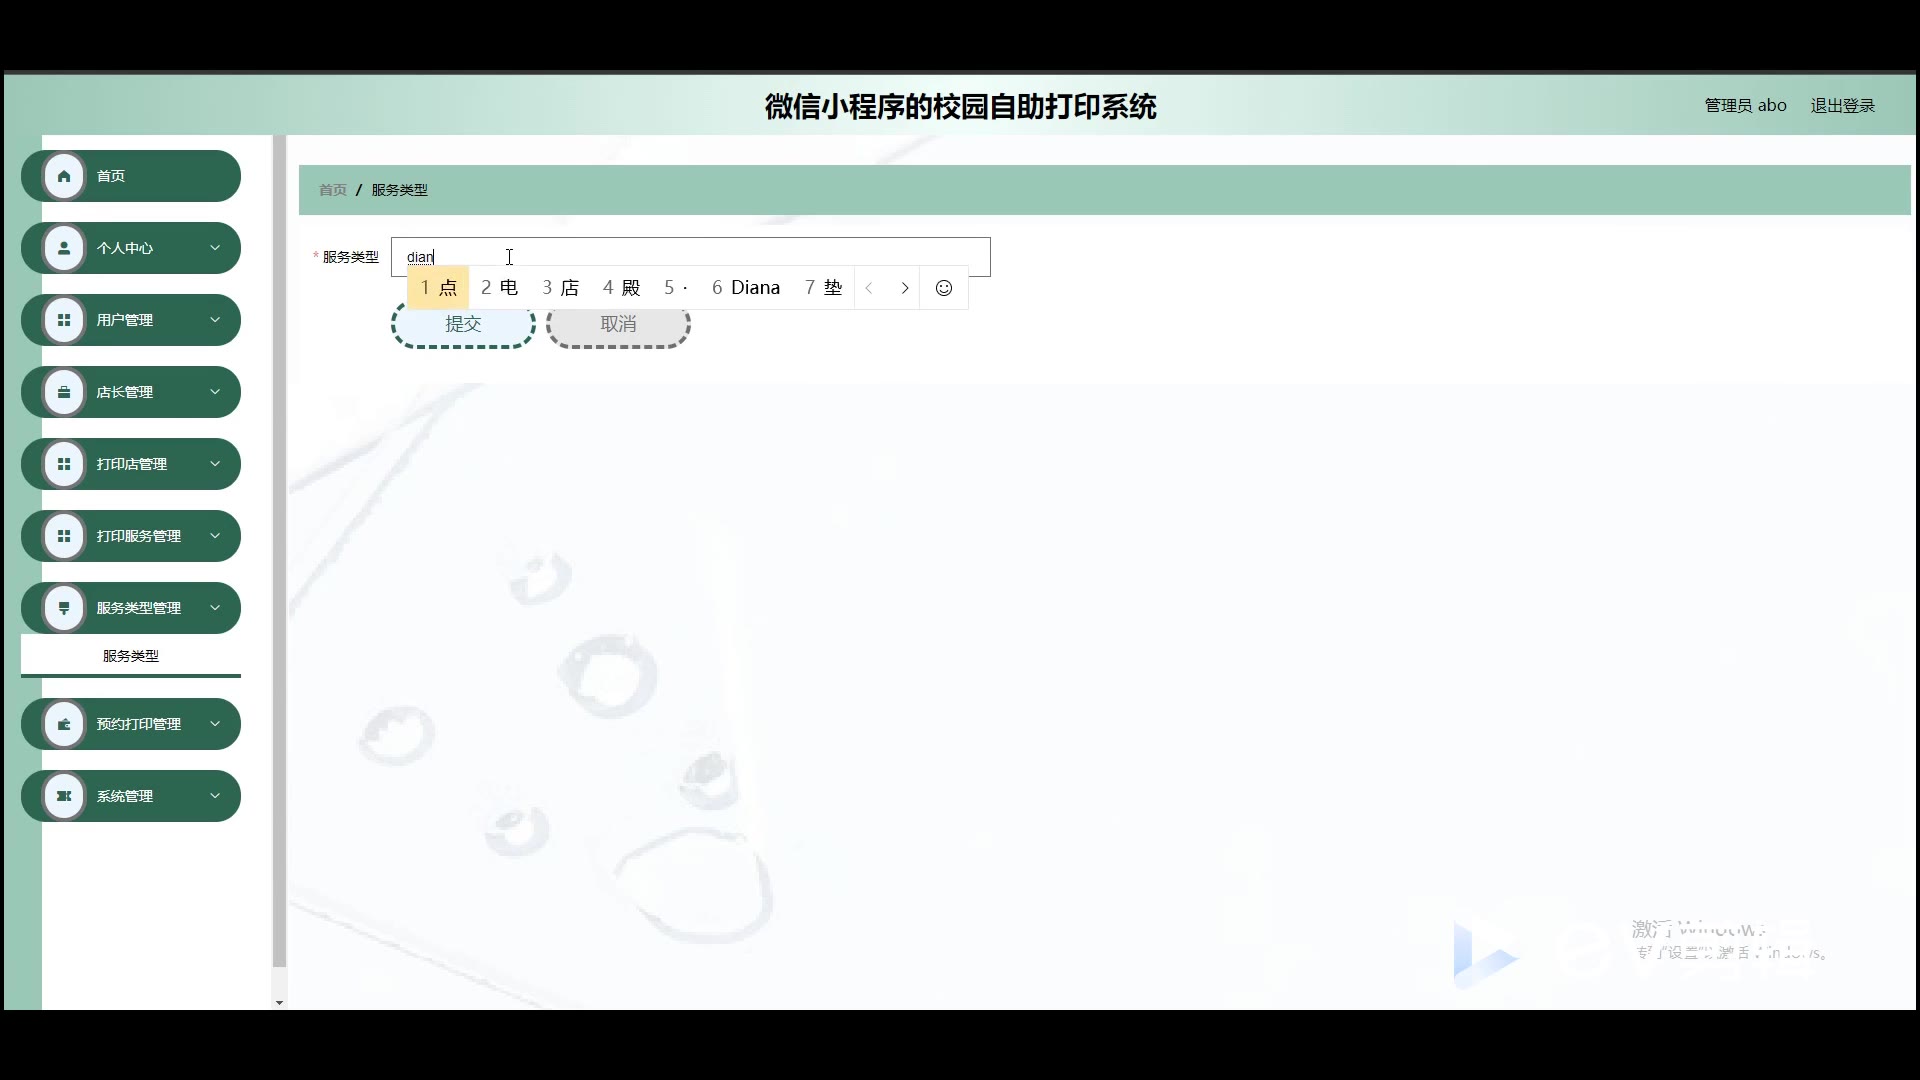1920x1080 pixels.
Task: Open the 用户管理 sidebar menu
Action: tap(131, 320)
